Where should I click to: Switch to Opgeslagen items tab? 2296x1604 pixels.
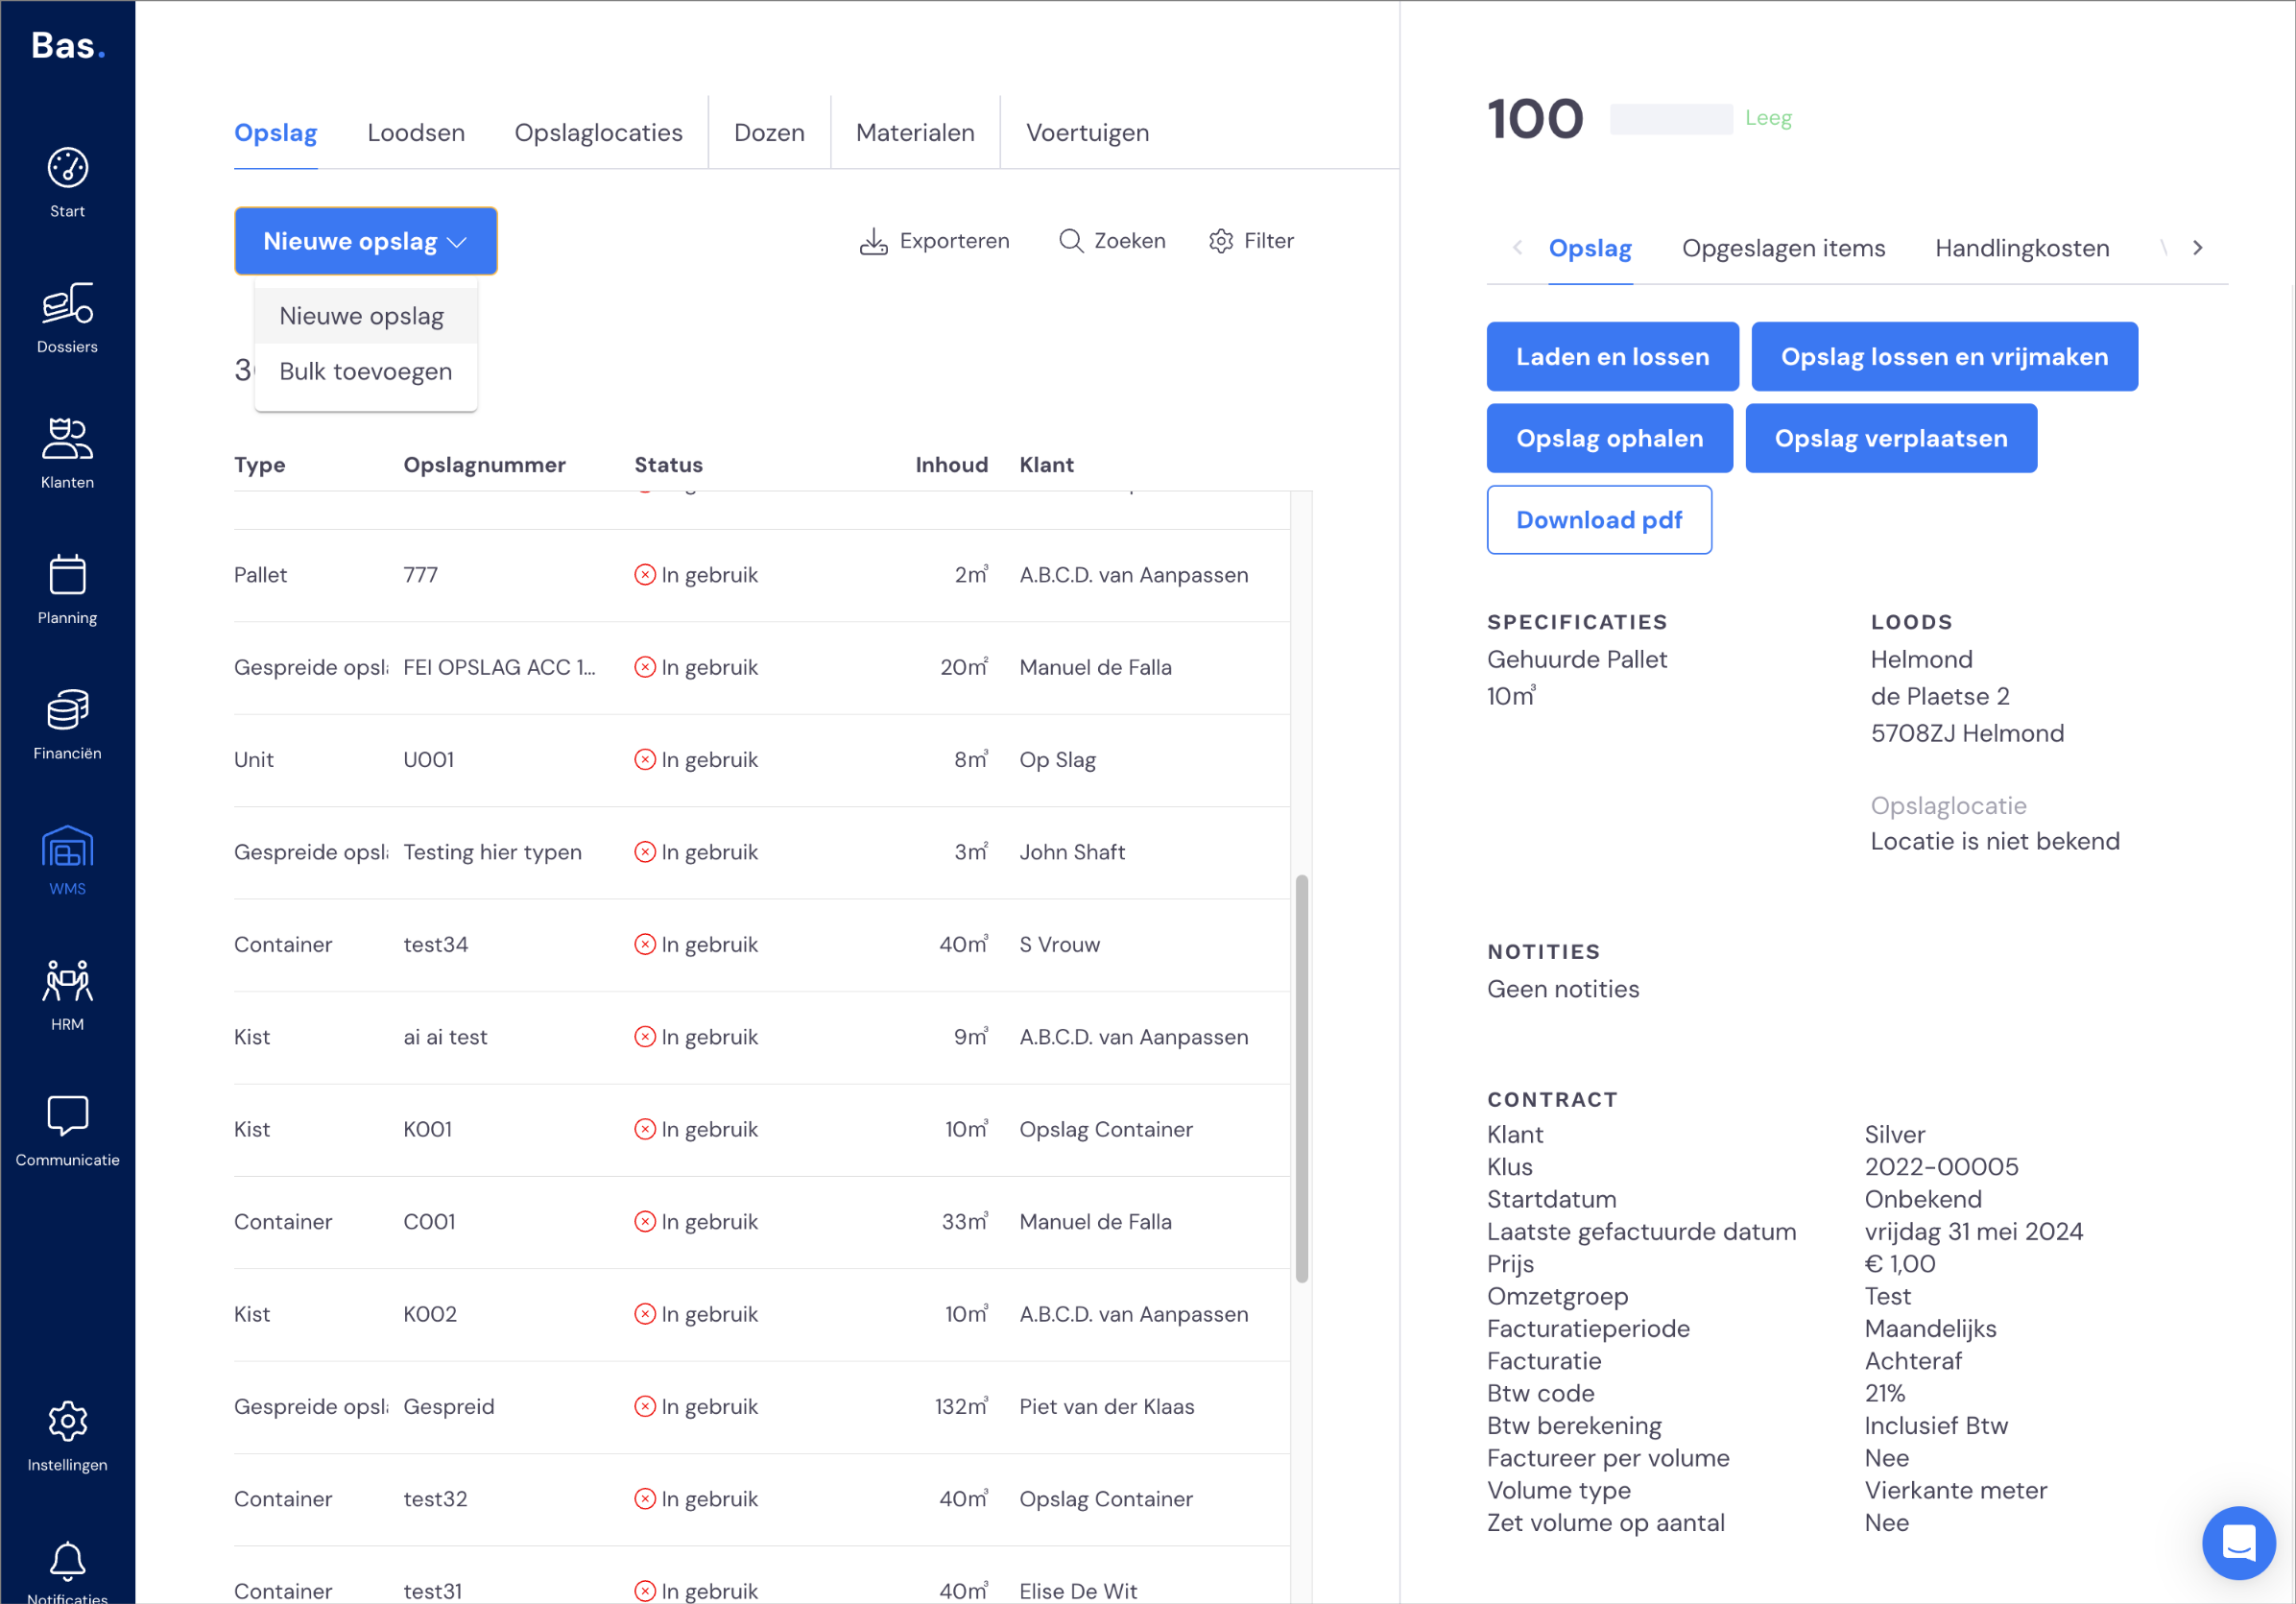[x=1783, y=248]
